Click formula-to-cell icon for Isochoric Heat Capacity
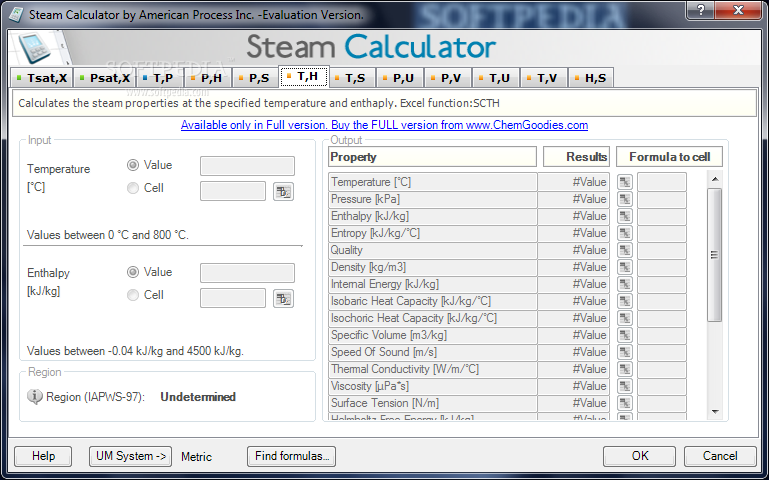 pyautogui.click(x=624, y=318)
